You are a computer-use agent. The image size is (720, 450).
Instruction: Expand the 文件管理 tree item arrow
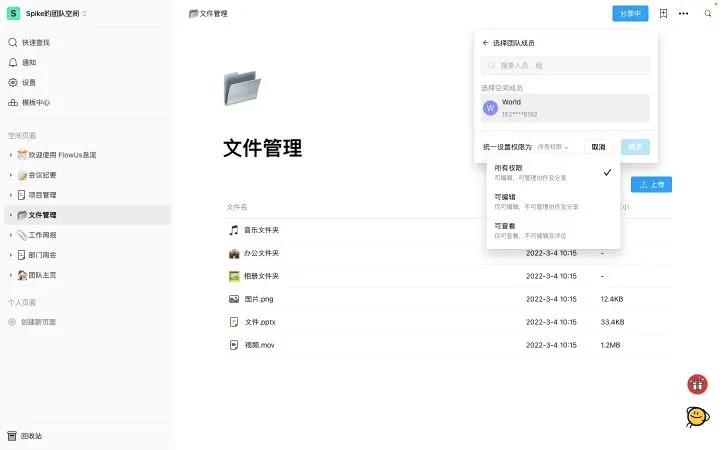pos(11,215)
